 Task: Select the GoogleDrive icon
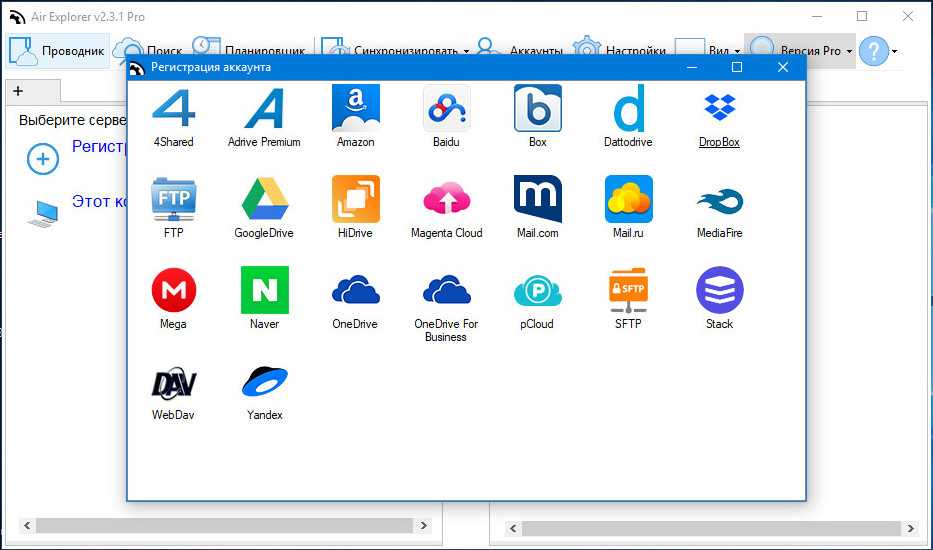264,200
